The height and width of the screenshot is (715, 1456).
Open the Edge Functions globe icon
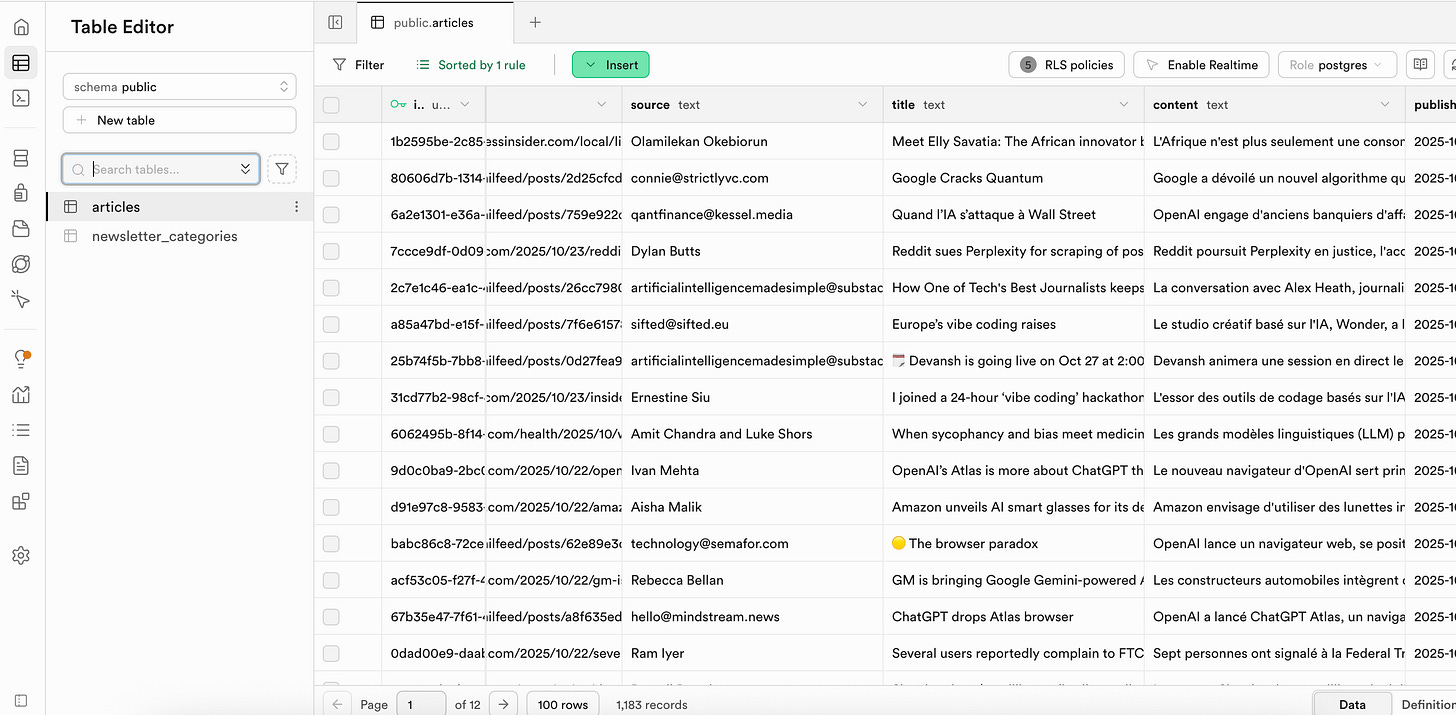[21, 264]
